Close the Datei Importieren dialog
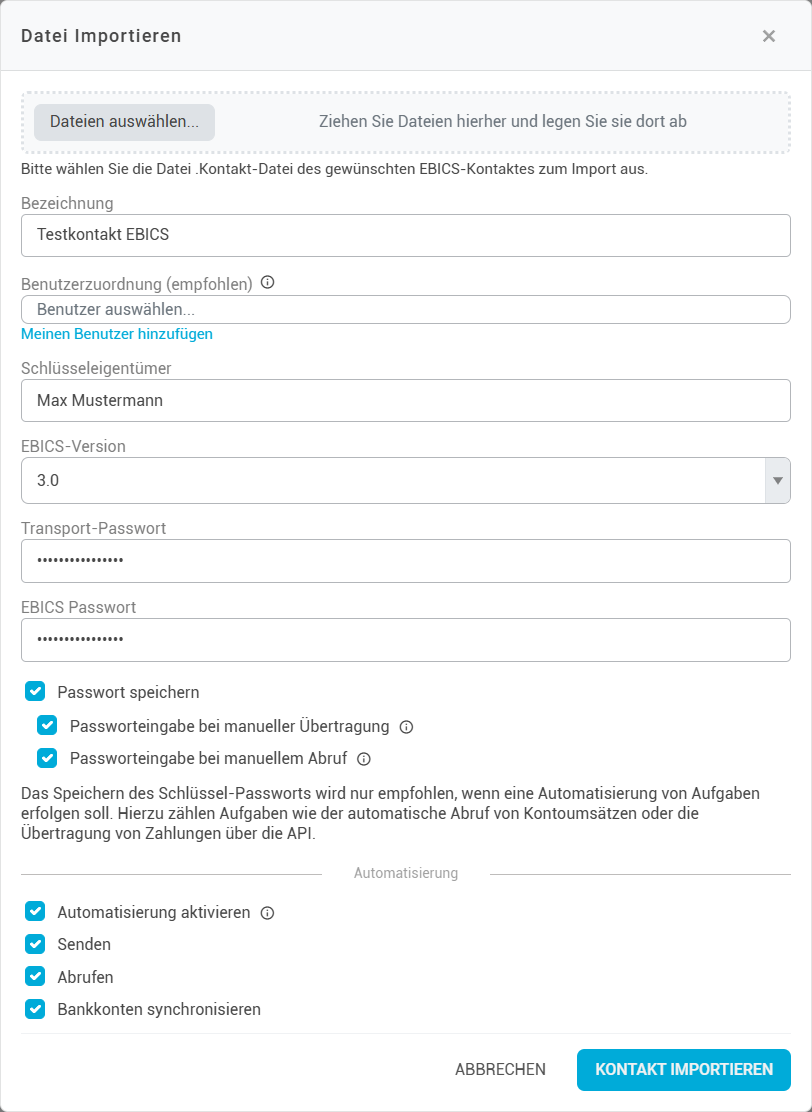Image resolution: width=812 pixels, height=1112 pixels. (769, 36)
